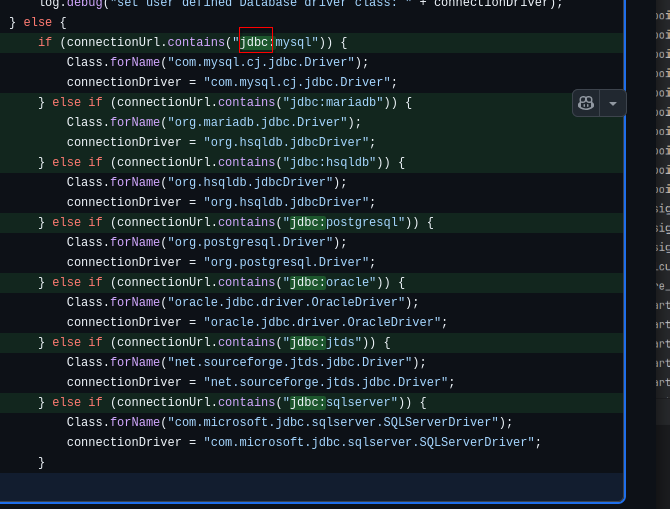Click the highlighted jdbc: before jtds
Screen dimensions: 670x509
(304, 342)
